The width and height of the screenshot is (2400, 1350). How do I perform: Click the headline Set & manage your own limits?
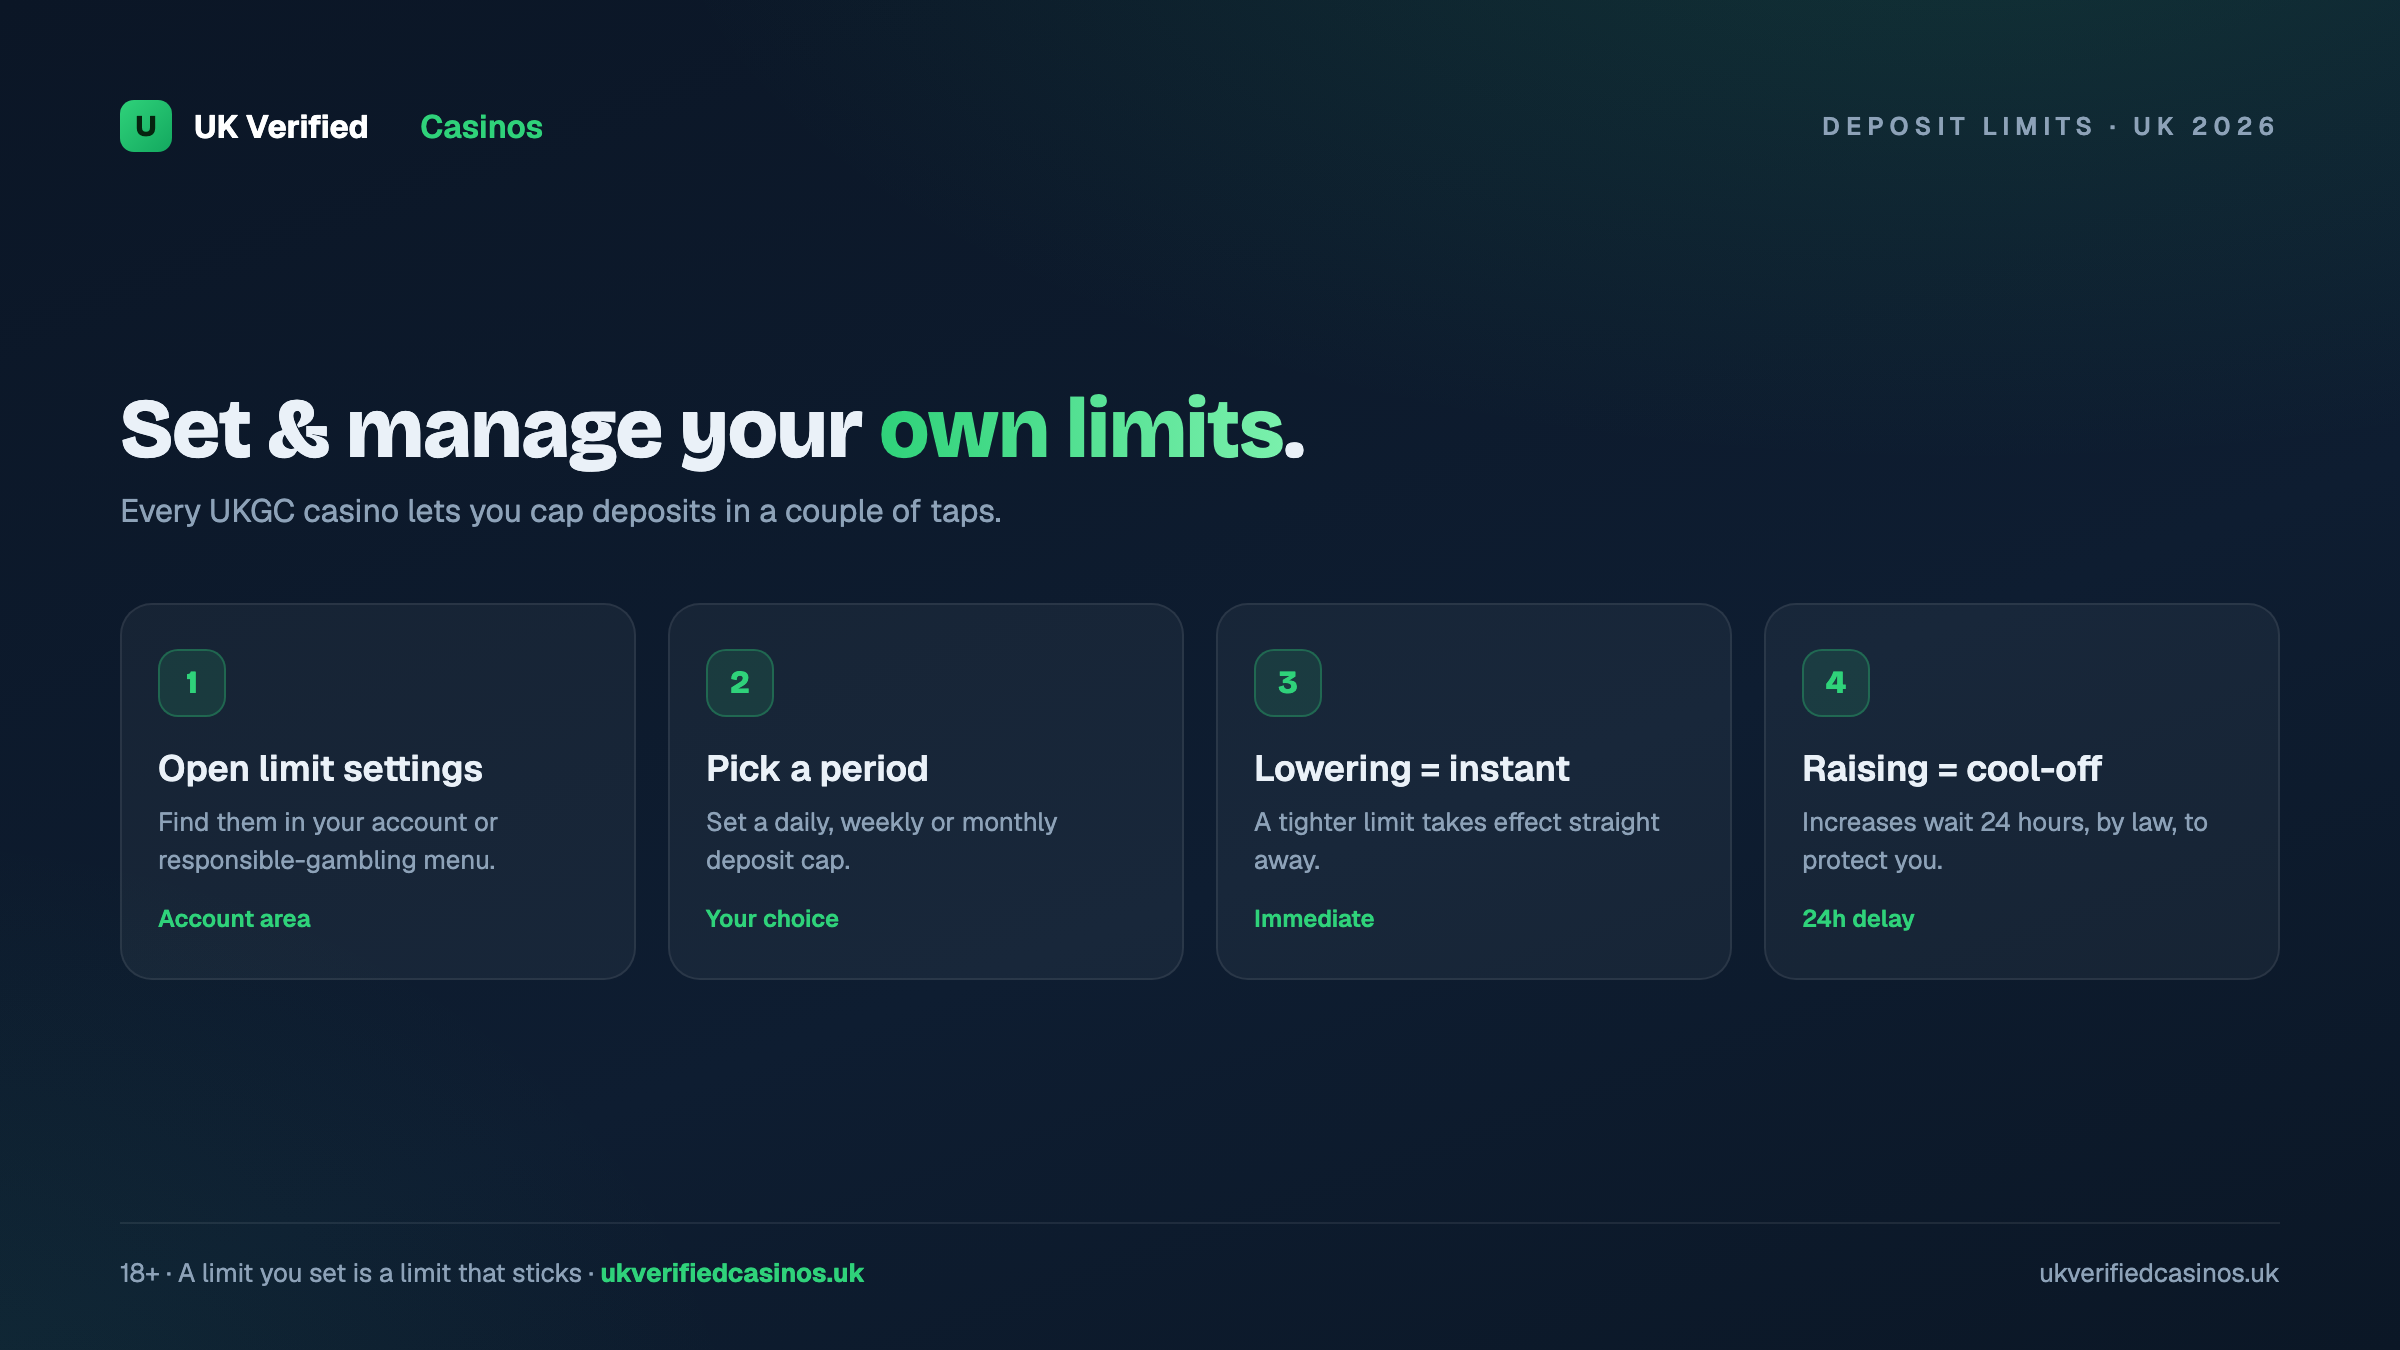713,430
